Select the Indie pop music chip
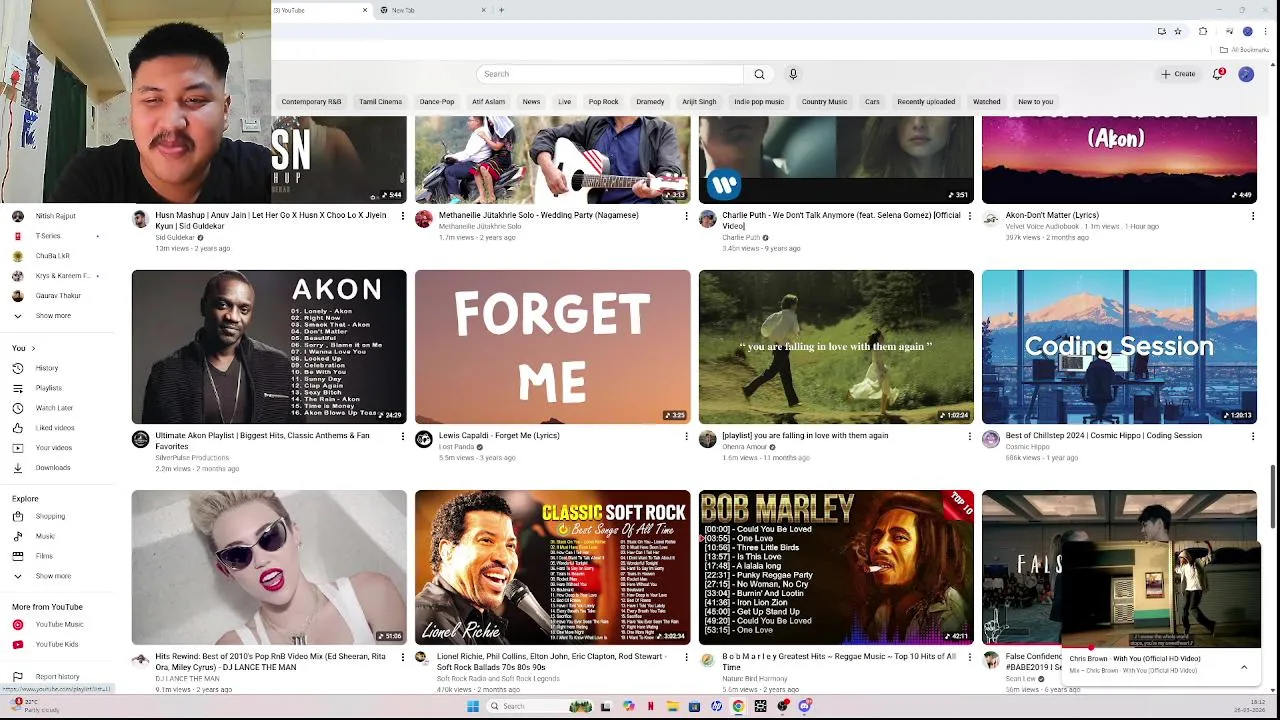The height and width of the screenshot is (720, 1280). click(x=759, y=102)
